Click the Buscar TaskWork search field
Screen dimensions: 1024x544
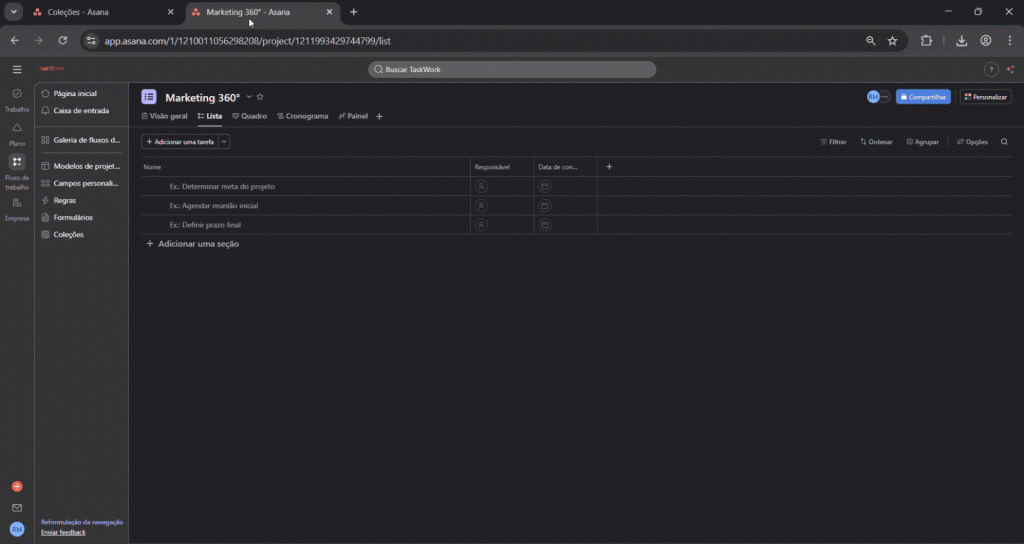coord(512,69)
